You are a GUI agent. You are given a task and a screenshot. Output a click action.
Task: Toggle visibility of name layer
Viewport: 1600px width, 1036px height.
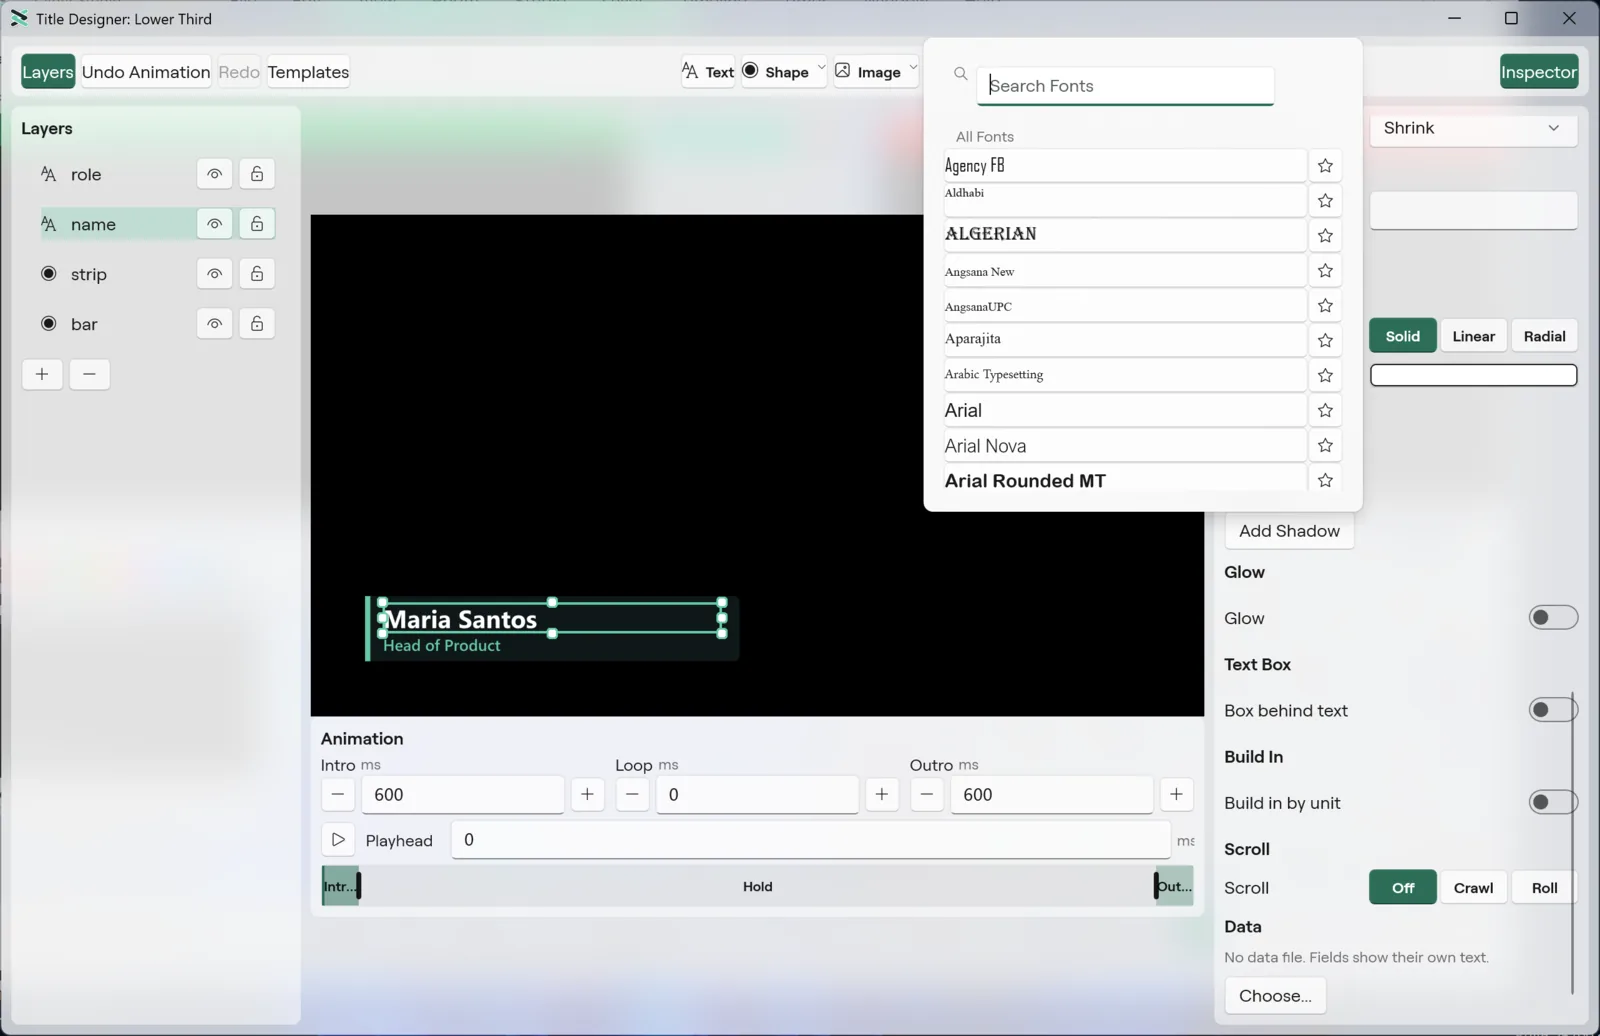(214, 224)
